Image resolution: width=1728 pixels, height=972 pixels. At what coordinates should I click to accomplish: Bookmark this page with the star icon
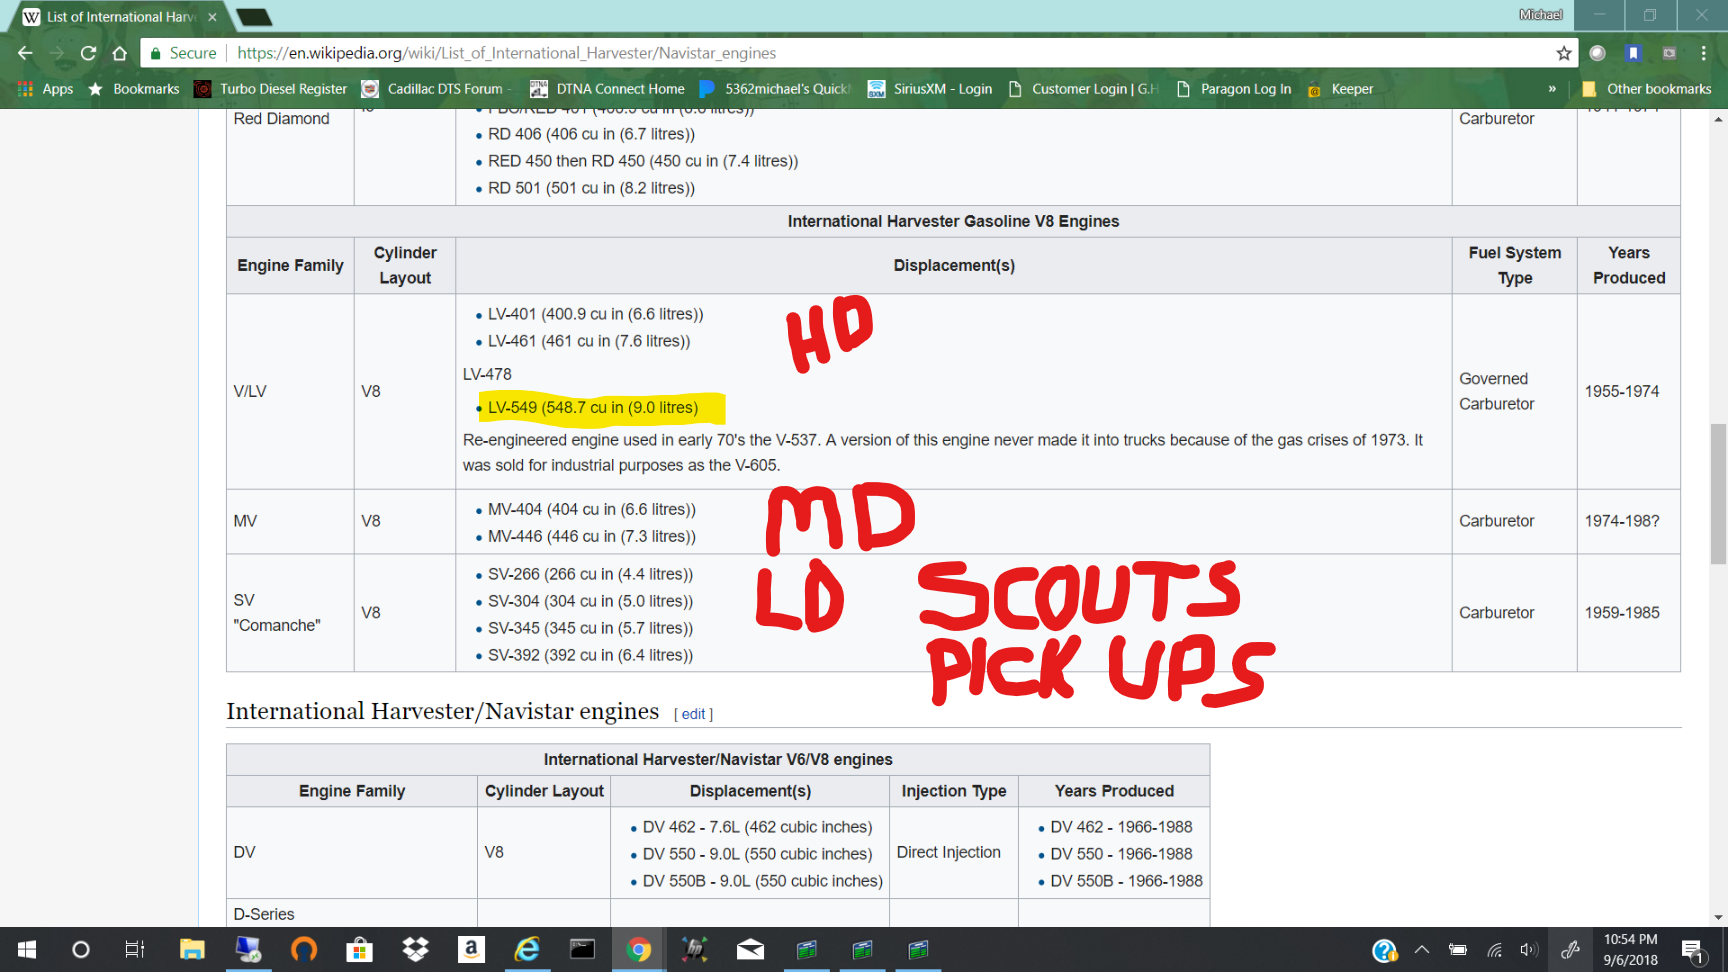pyautogui.click(x=1564, y=53)
